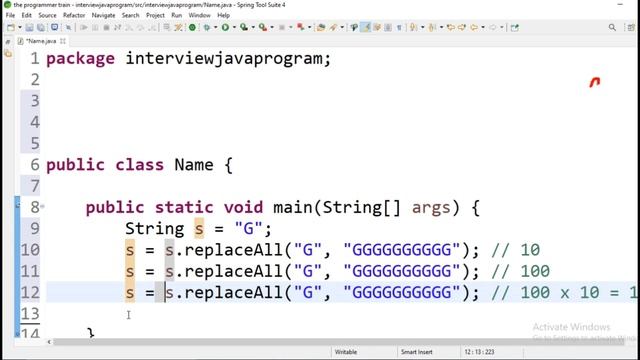Viewport: 640px width, 360px height.
Task: Click the Debug bug icon
Action: 207,27
